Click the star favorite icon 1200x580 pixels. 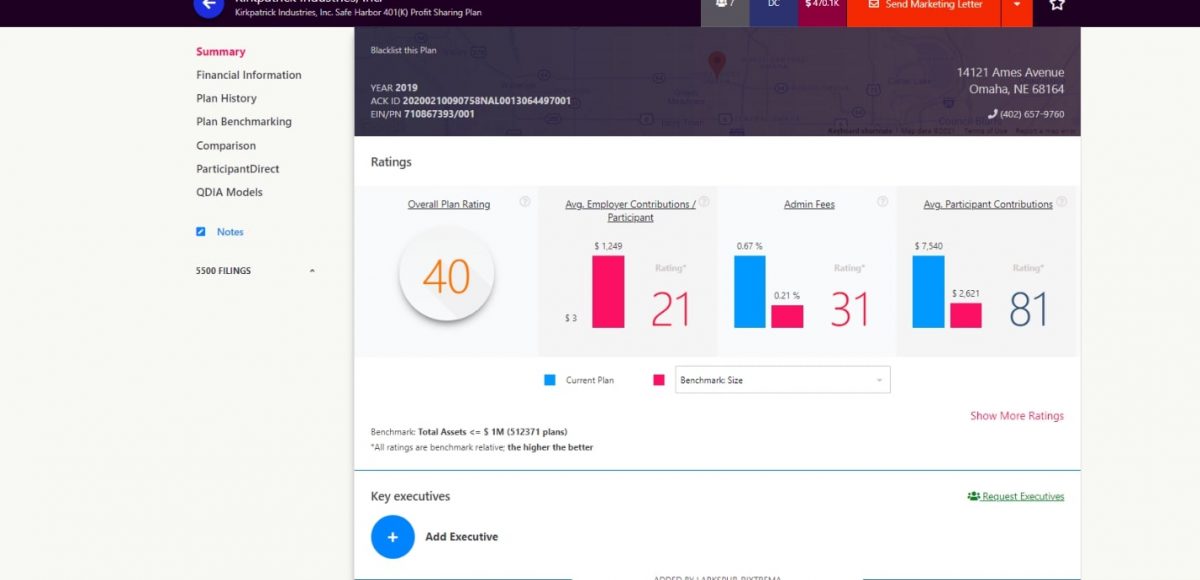coord(1056,5)
